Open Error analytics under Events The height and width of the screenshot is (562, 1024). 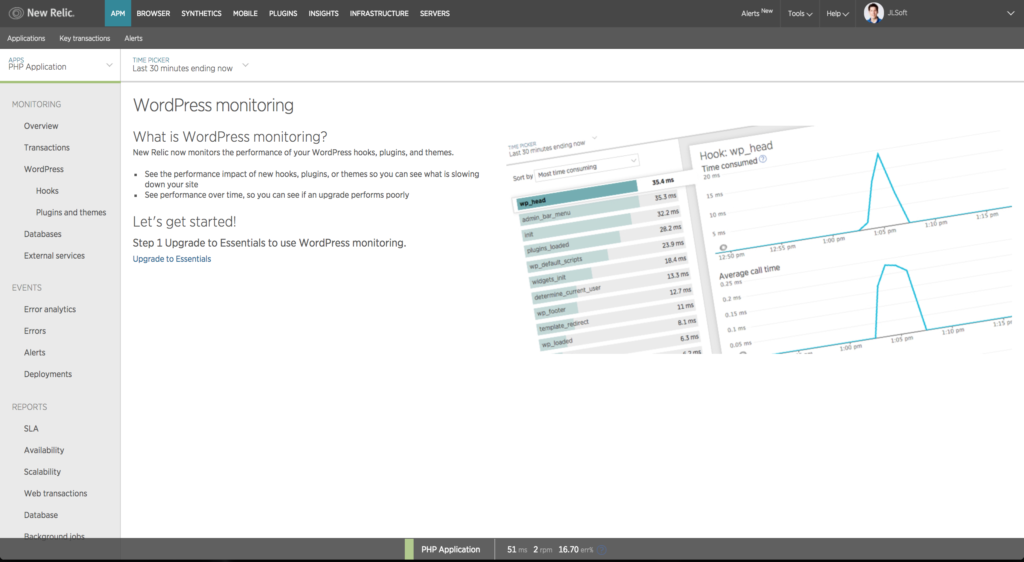(x=50, y=309)
